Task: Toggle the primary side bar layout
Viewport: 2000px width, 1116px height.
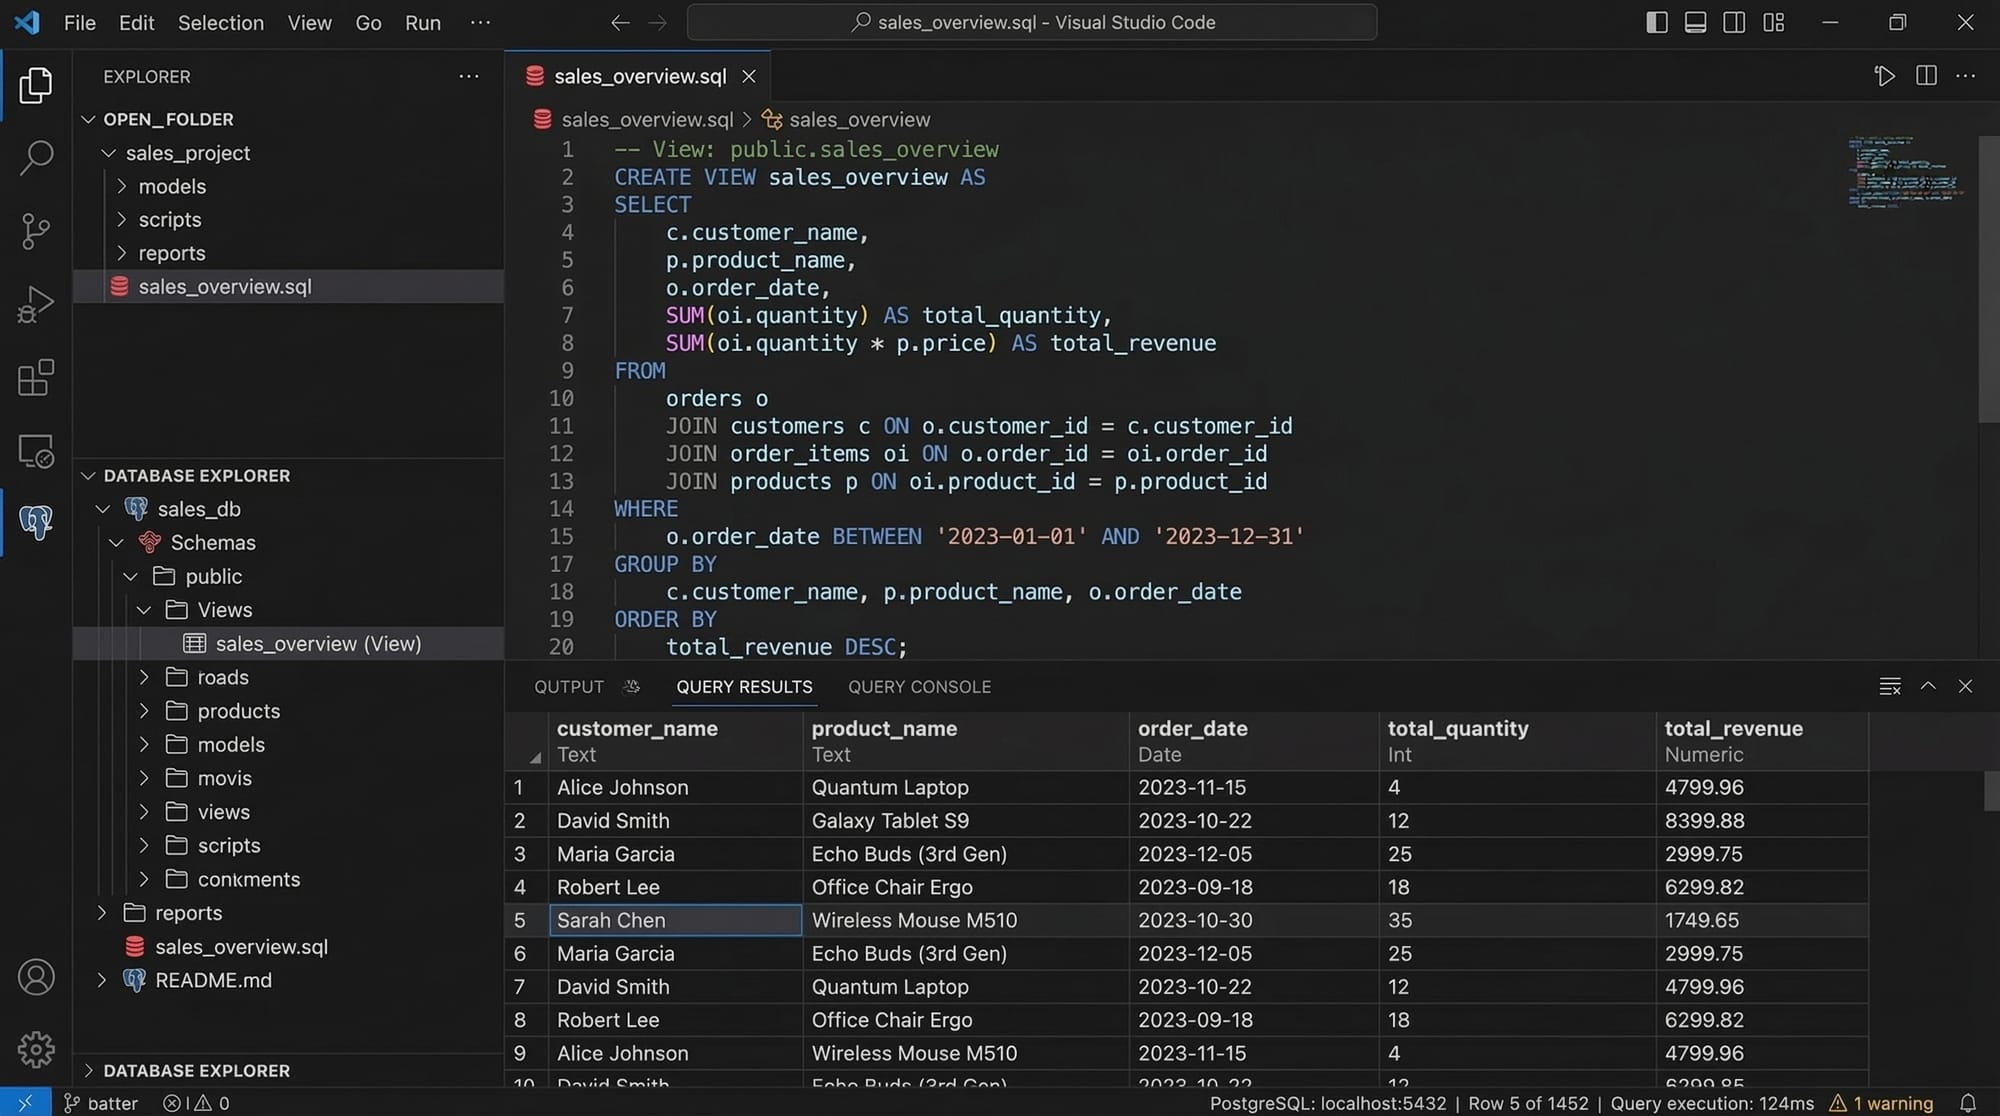Action: 1656,22
